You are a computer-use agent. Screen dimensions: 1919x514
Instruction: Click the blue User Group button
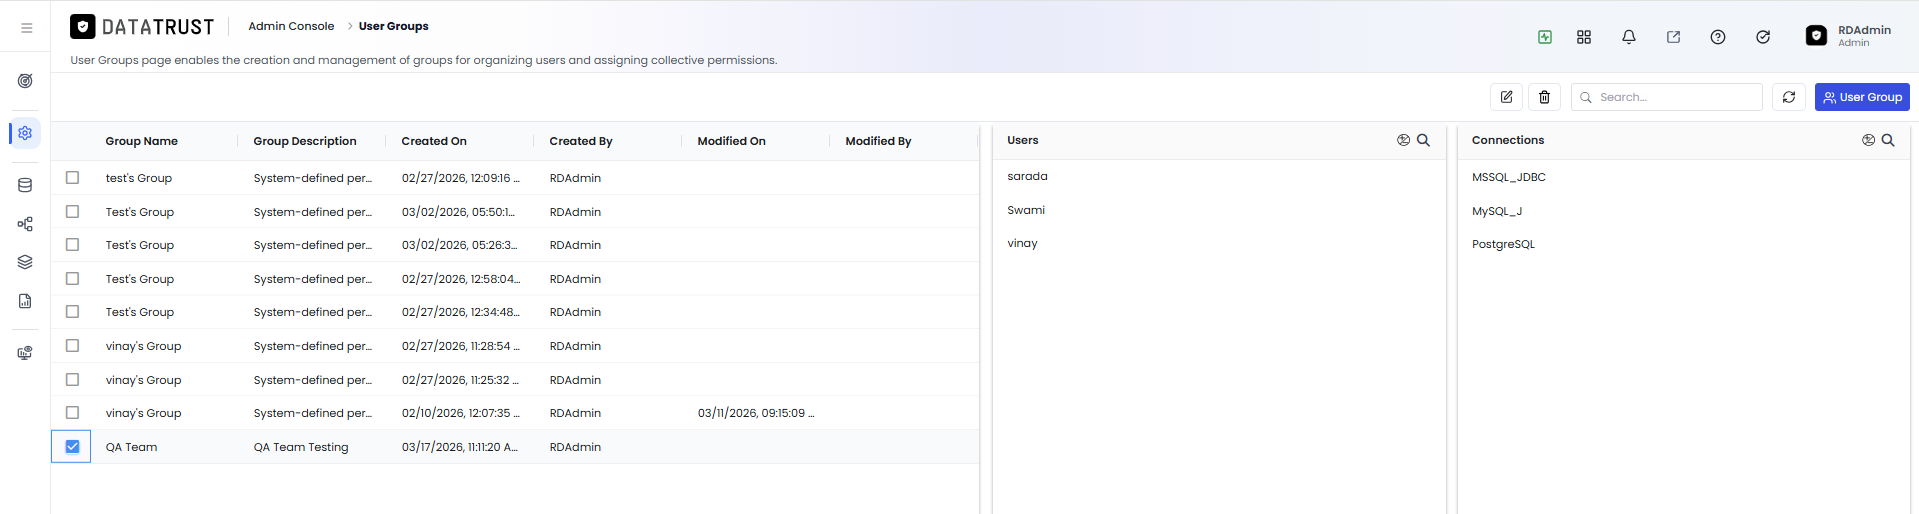tap(1862, 97)
